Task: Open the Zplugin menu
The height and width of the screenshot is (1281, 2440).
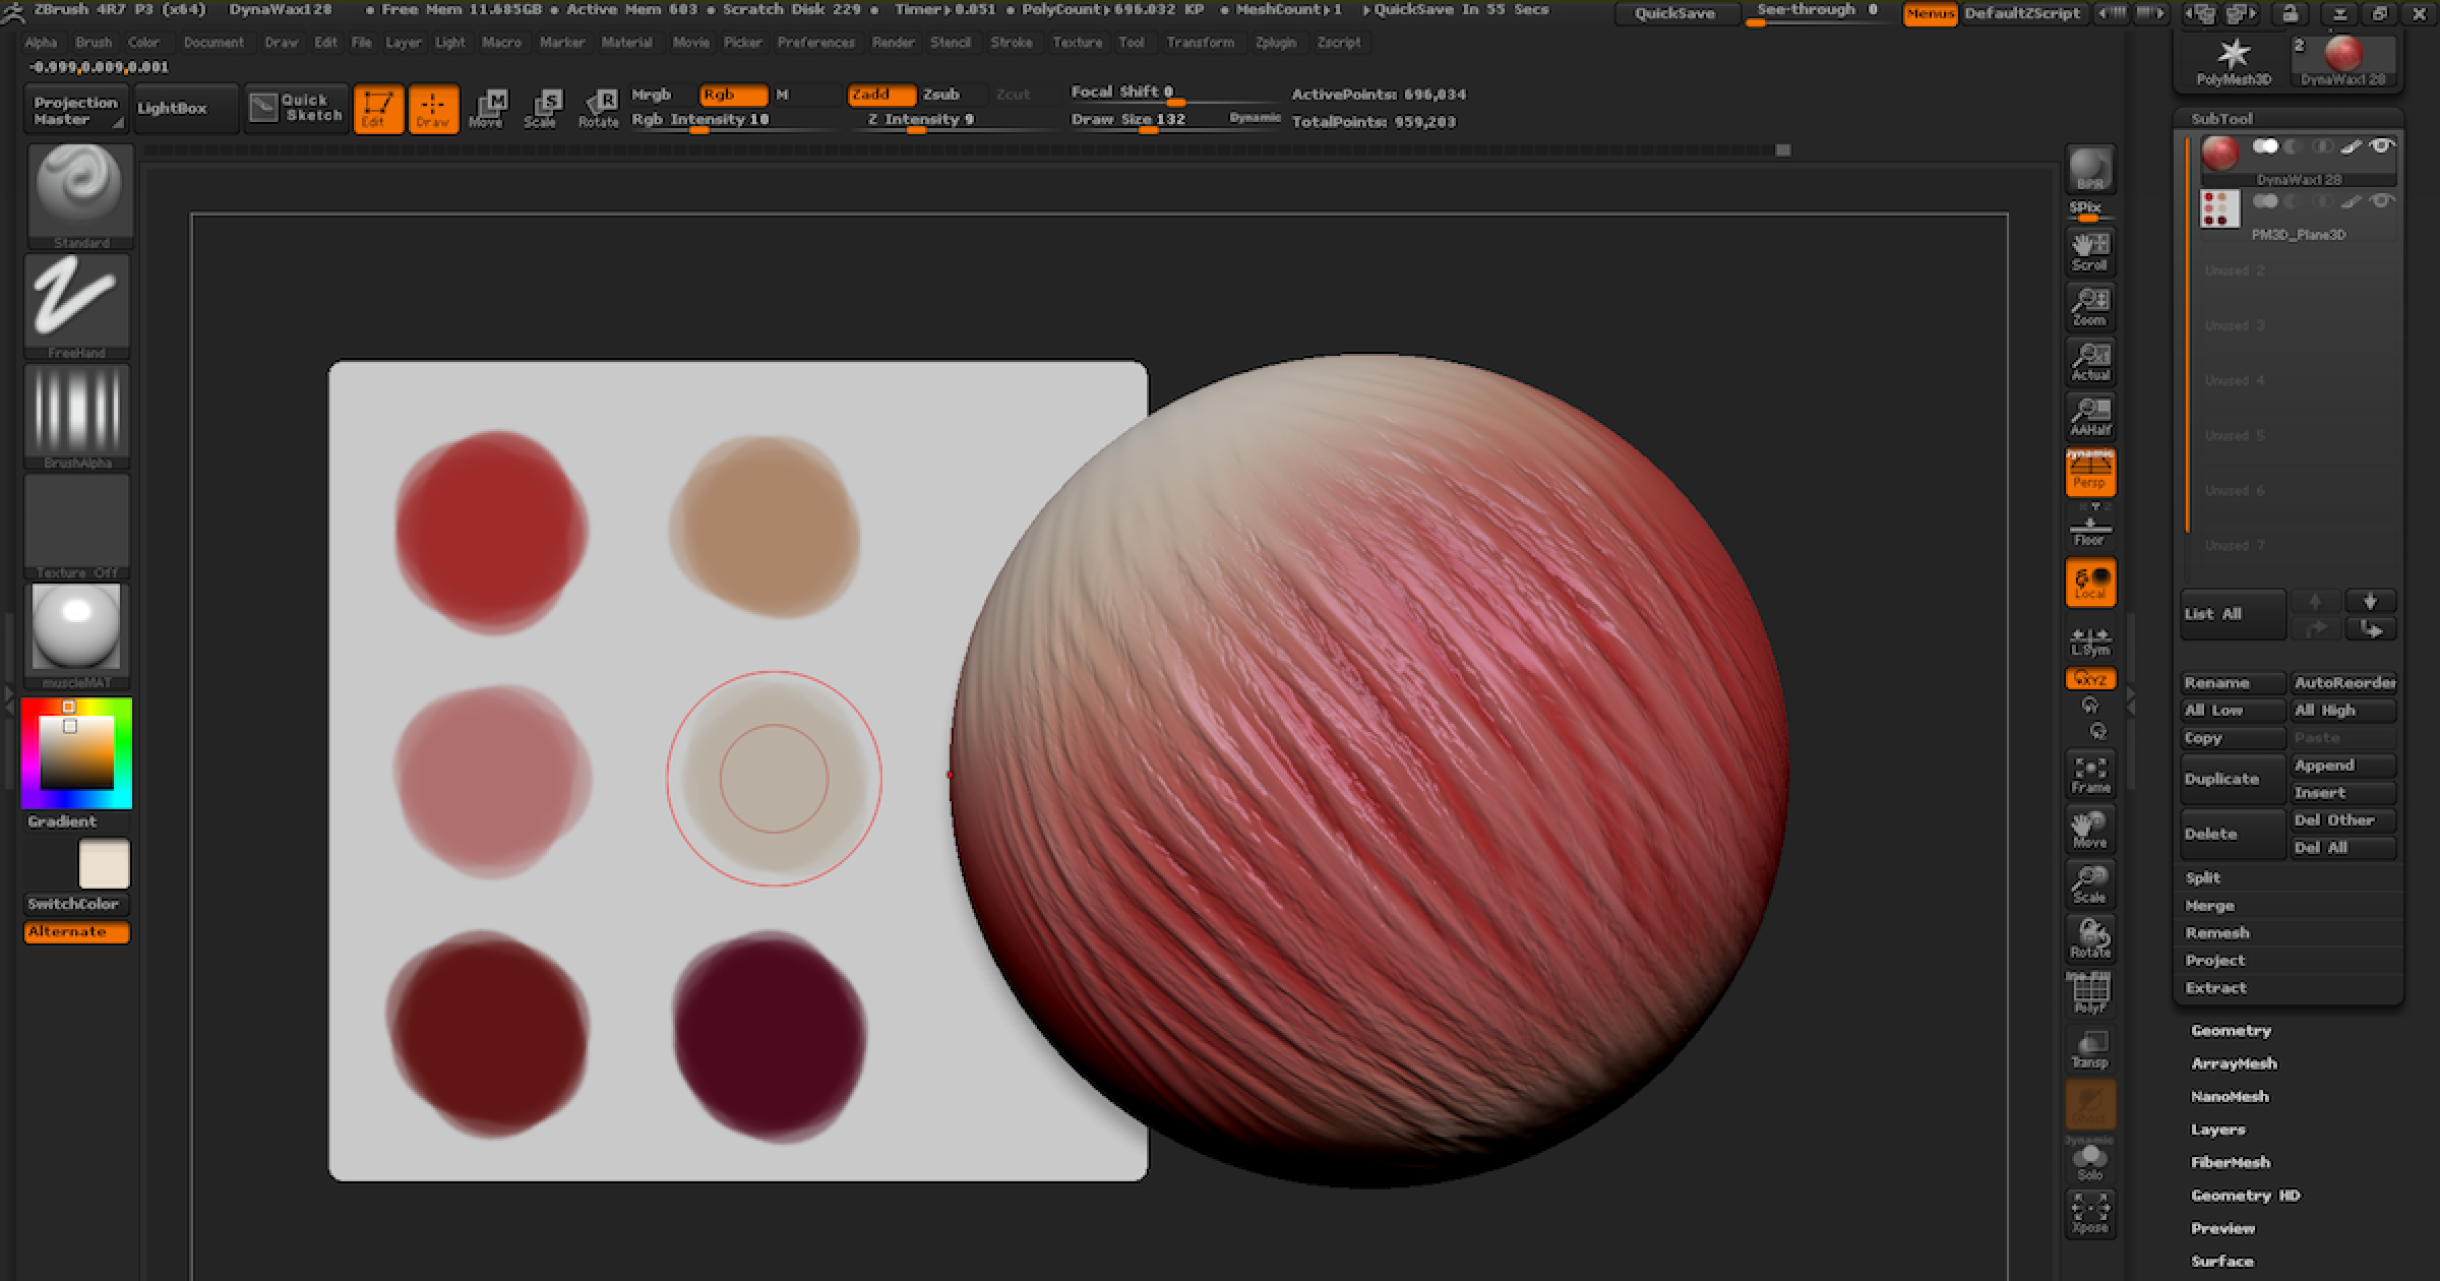Action: point(1275,42)
